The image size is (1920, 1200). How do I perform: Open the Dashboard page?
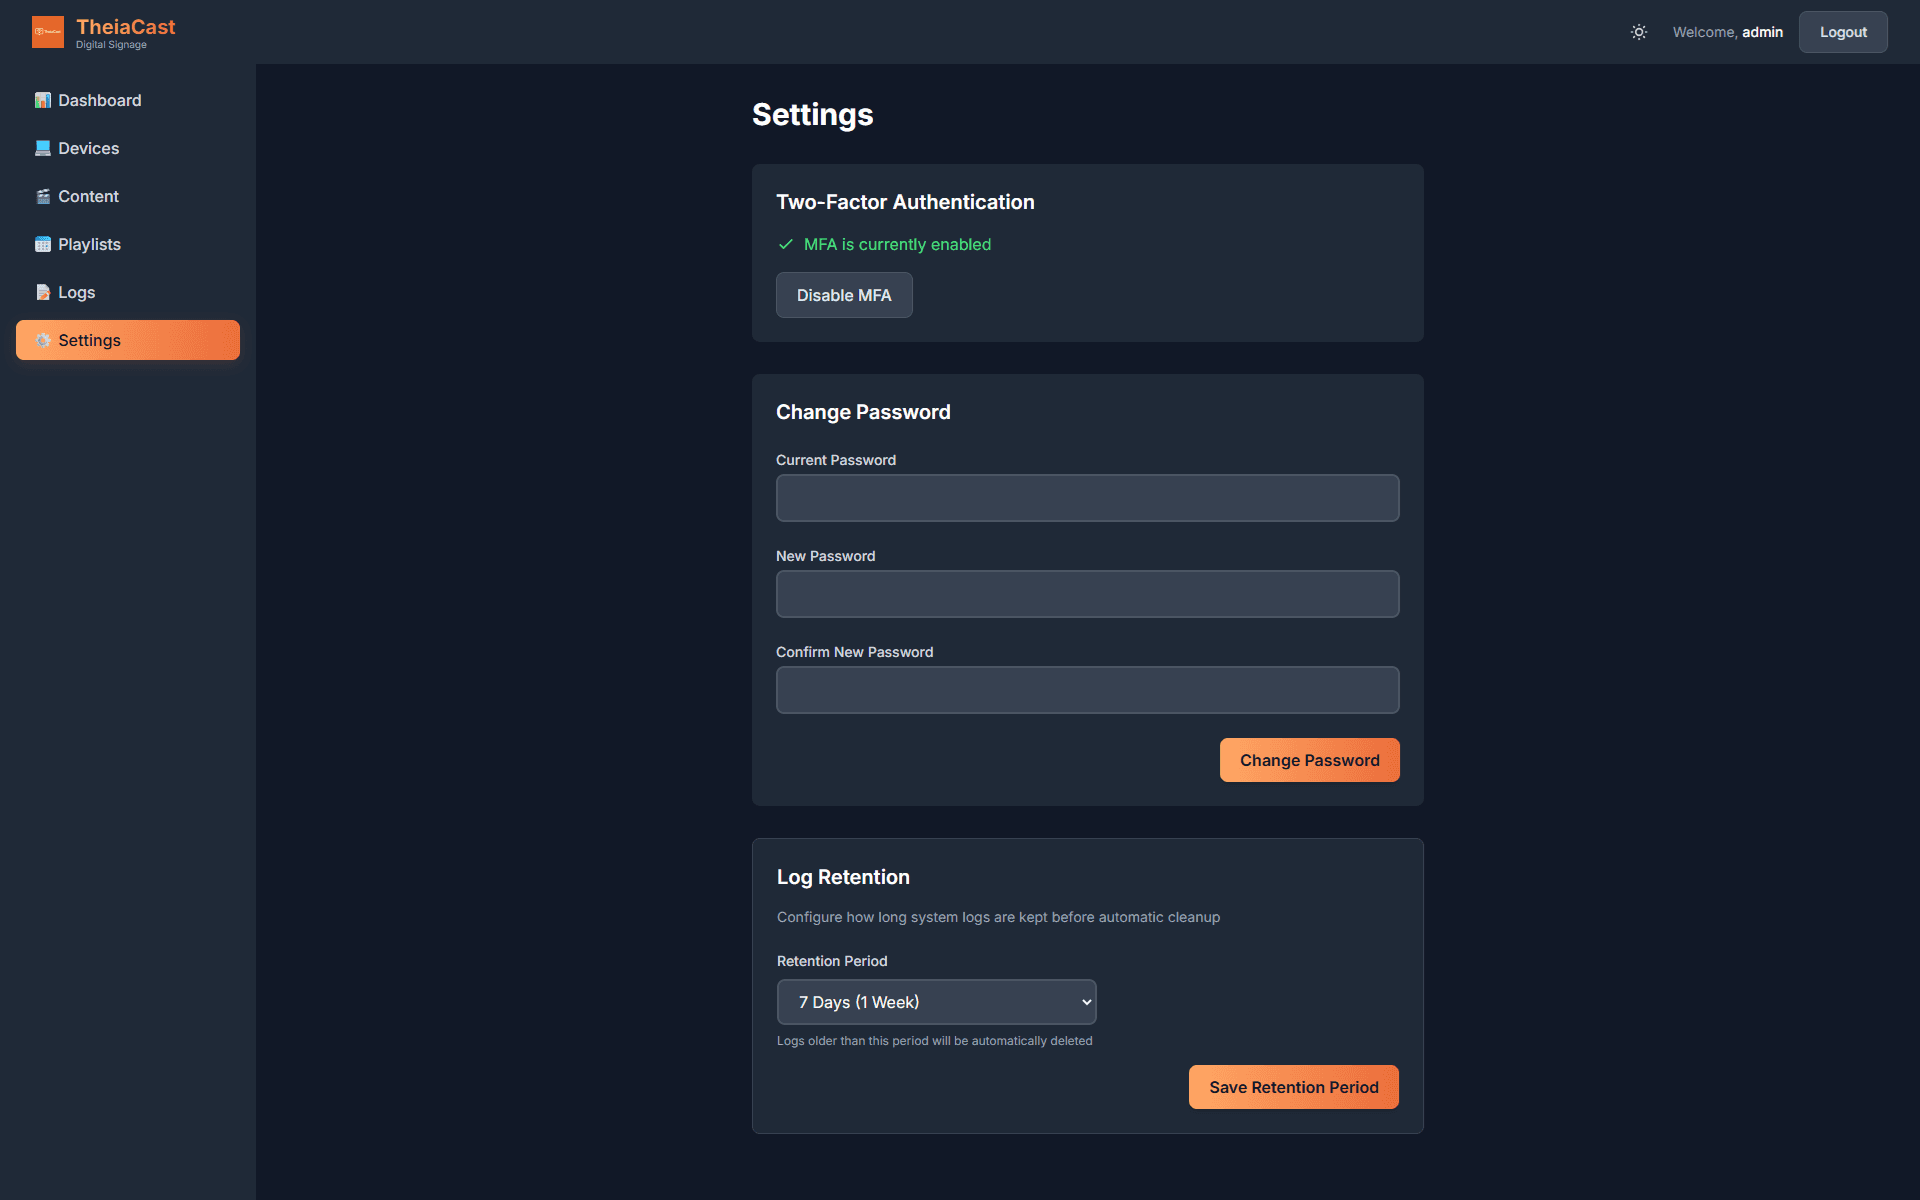point(98,100)
